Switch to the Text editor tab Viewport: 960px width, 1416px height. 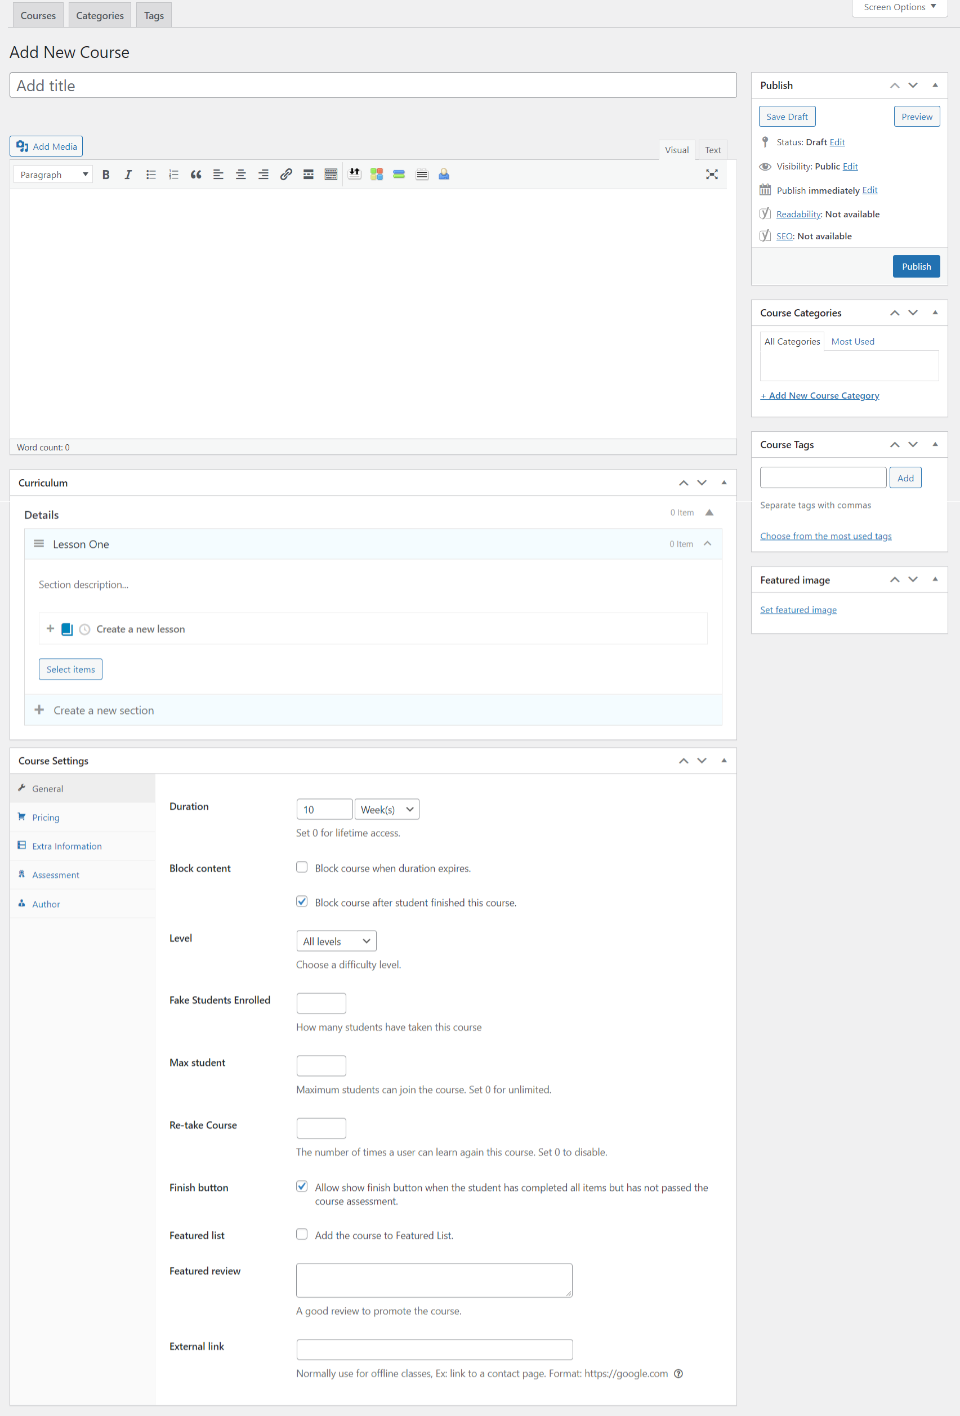pos(712,150)
